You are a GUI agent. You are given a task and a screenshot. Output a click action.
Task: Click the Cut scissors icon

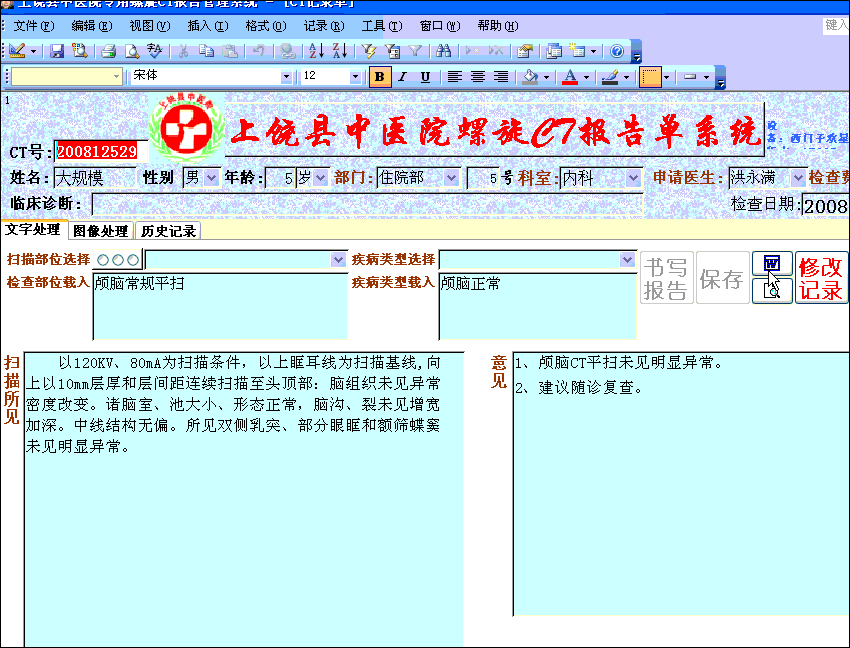[x=183, y=51]
